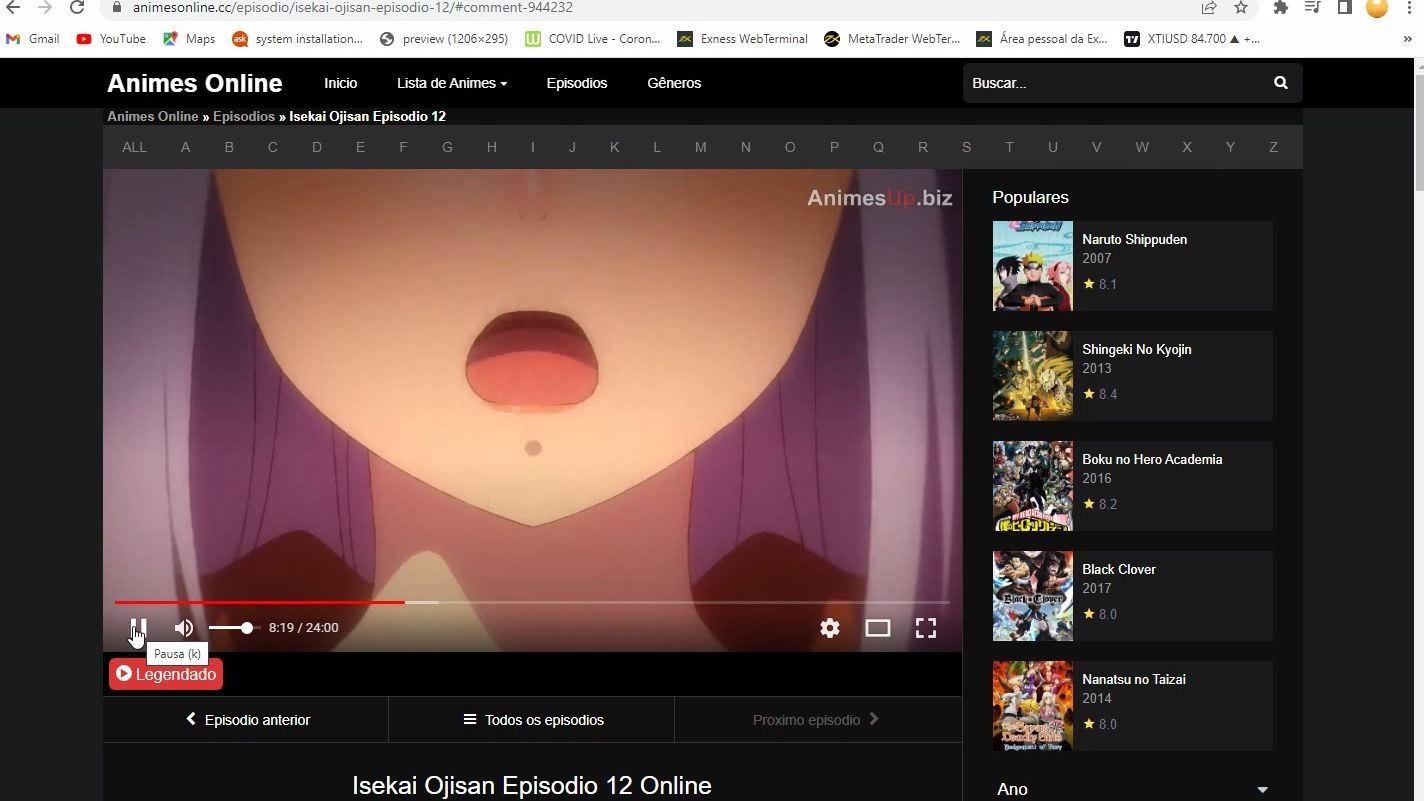Select the Legendado button
The height and width of the screenshot is (801, 1424).
click(166, 674)
